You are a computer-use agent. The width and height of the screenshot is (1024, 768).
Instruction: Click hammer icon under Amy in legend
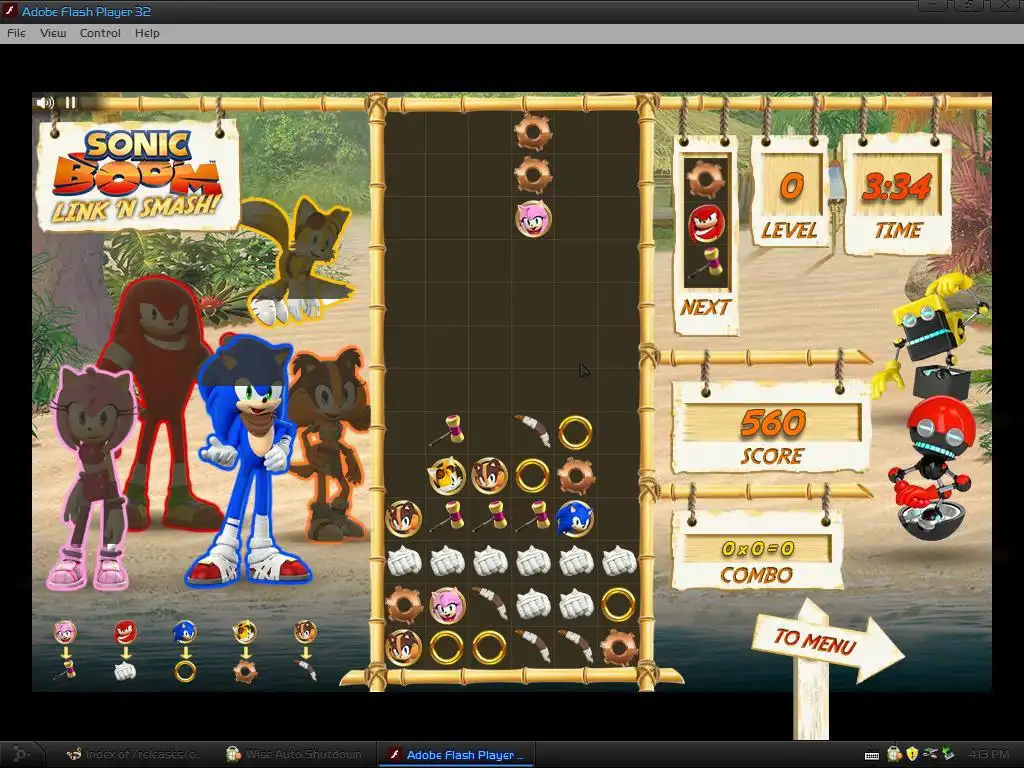point(65,670)
